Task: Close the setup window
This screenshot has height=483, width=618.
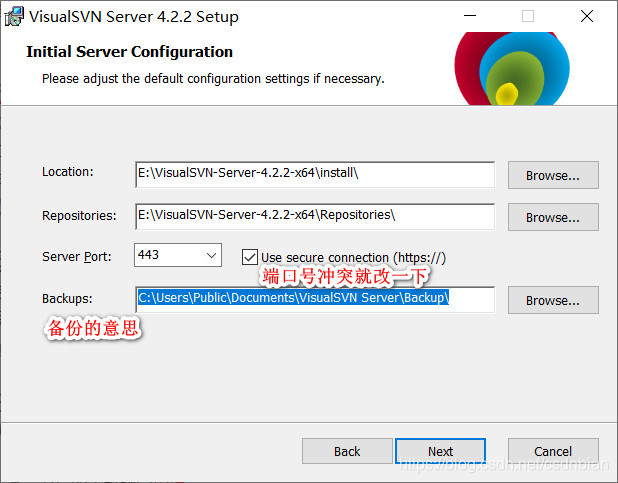Action: [587, 16]
